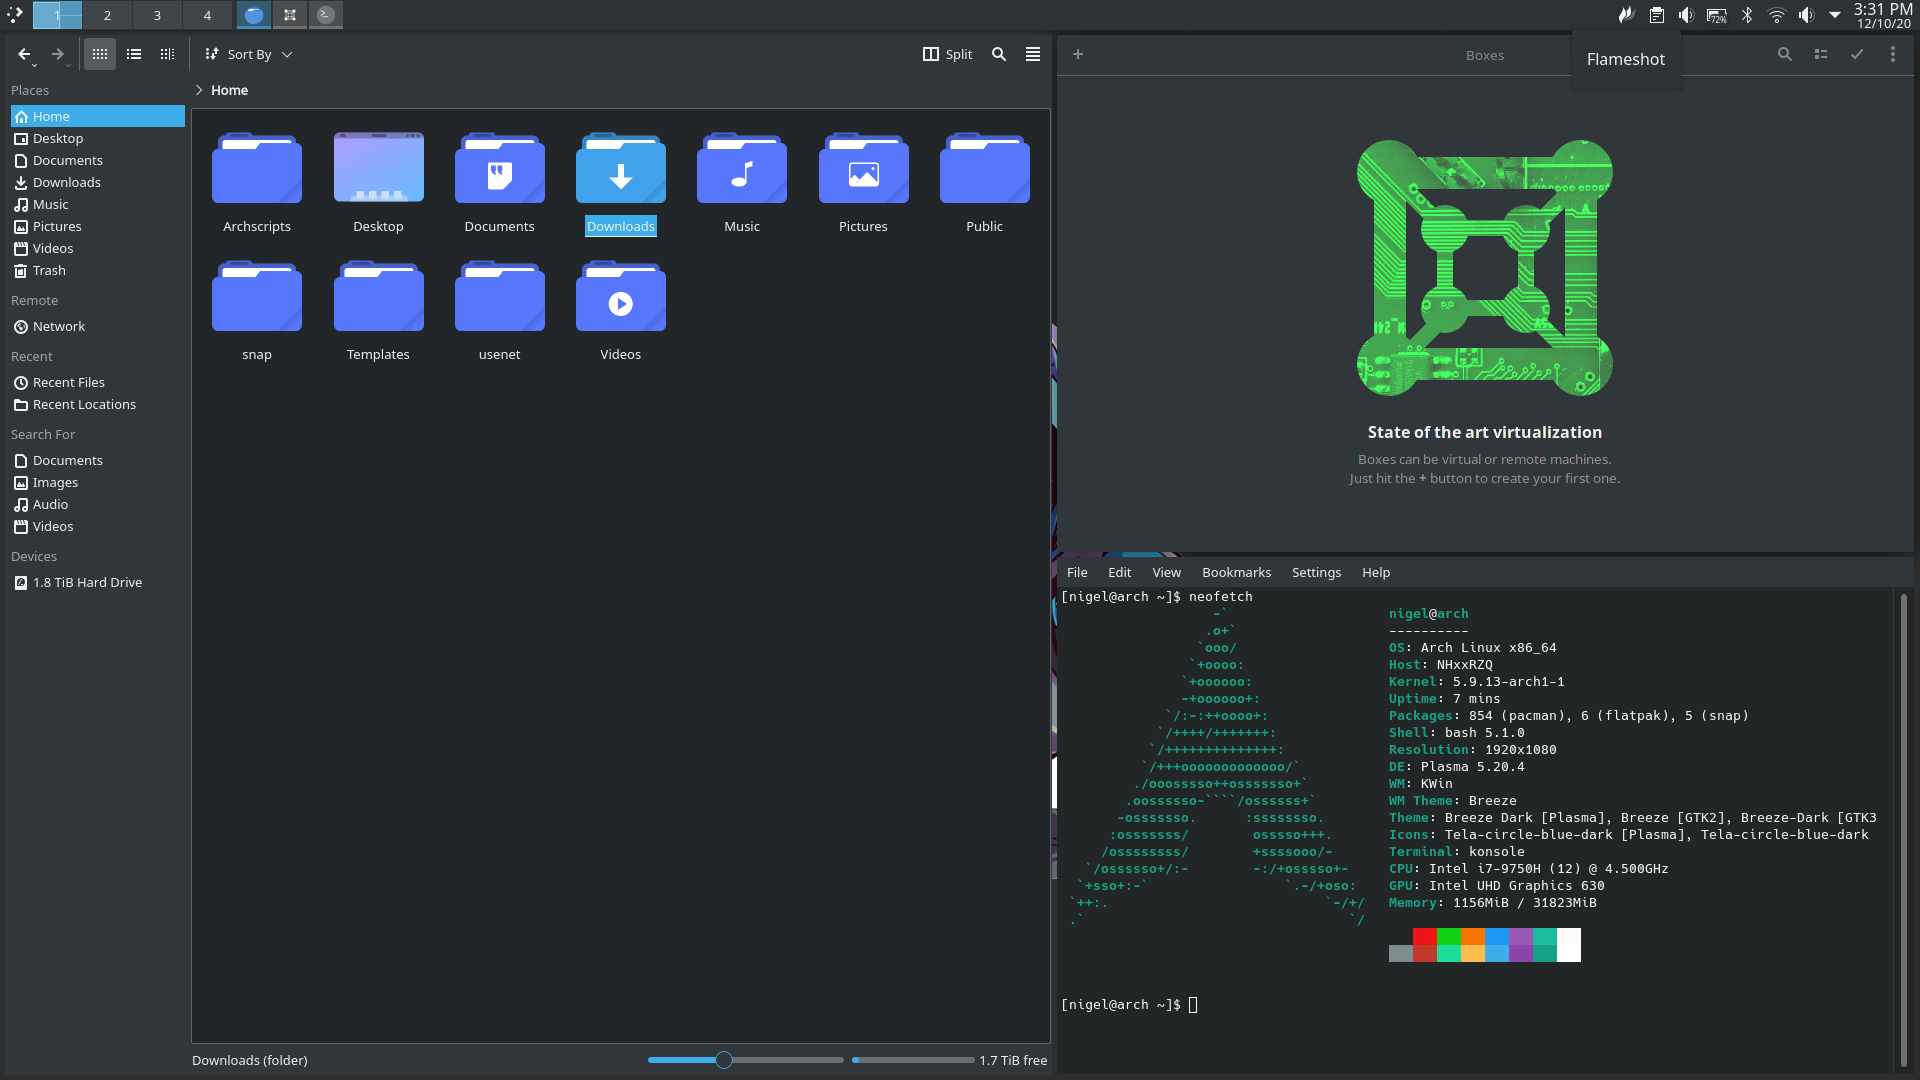This screenshot has width=1920, height=1080.
Task: Open Konsole Settings menu
Action: 1316,572
